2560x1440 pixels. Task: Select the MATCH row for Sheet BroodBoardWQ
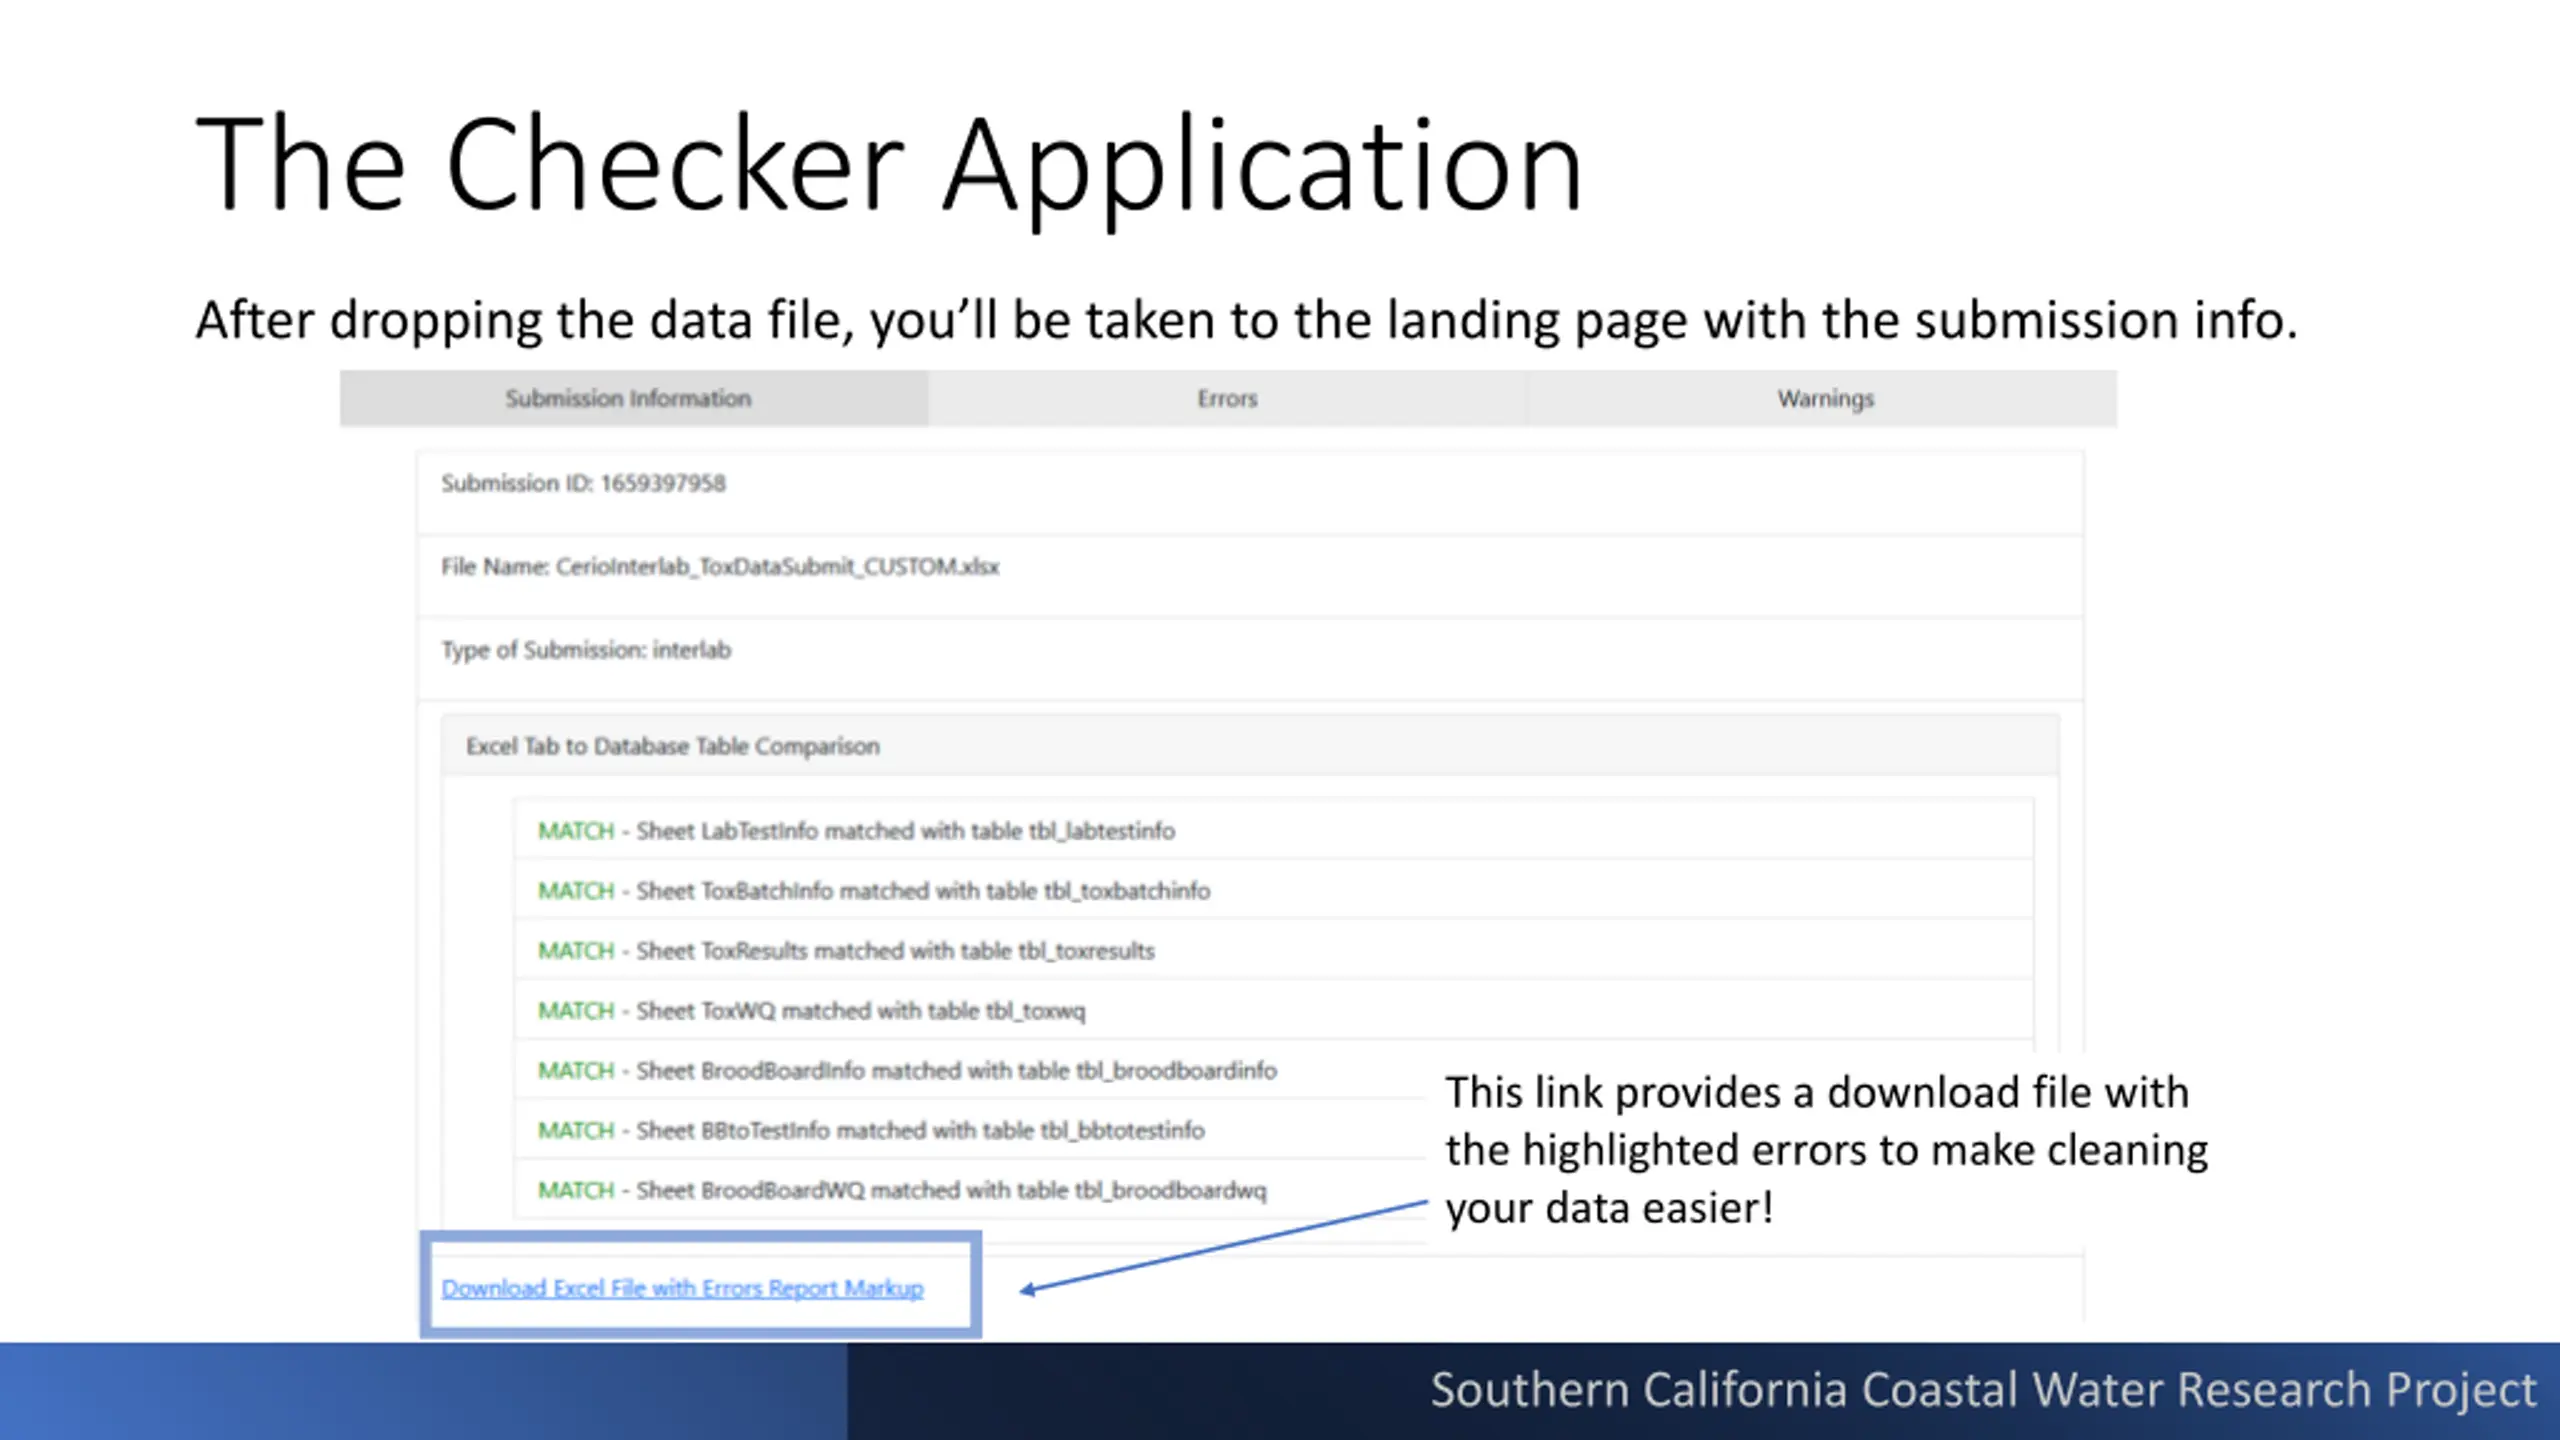click(x=970, y=1190)
